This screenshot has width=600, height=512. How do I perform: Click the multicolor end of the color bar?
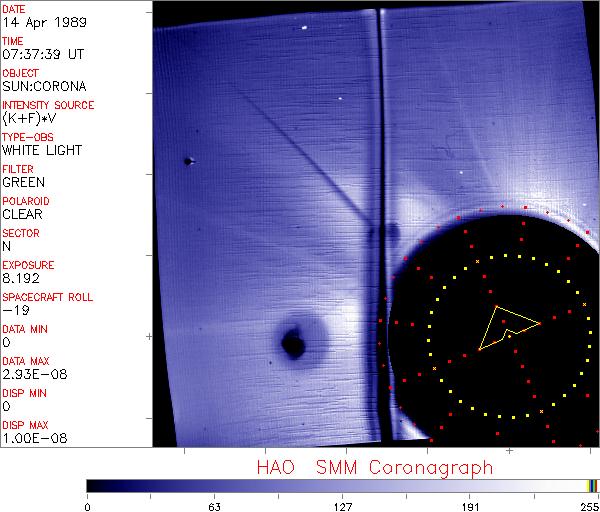[592, 486]
